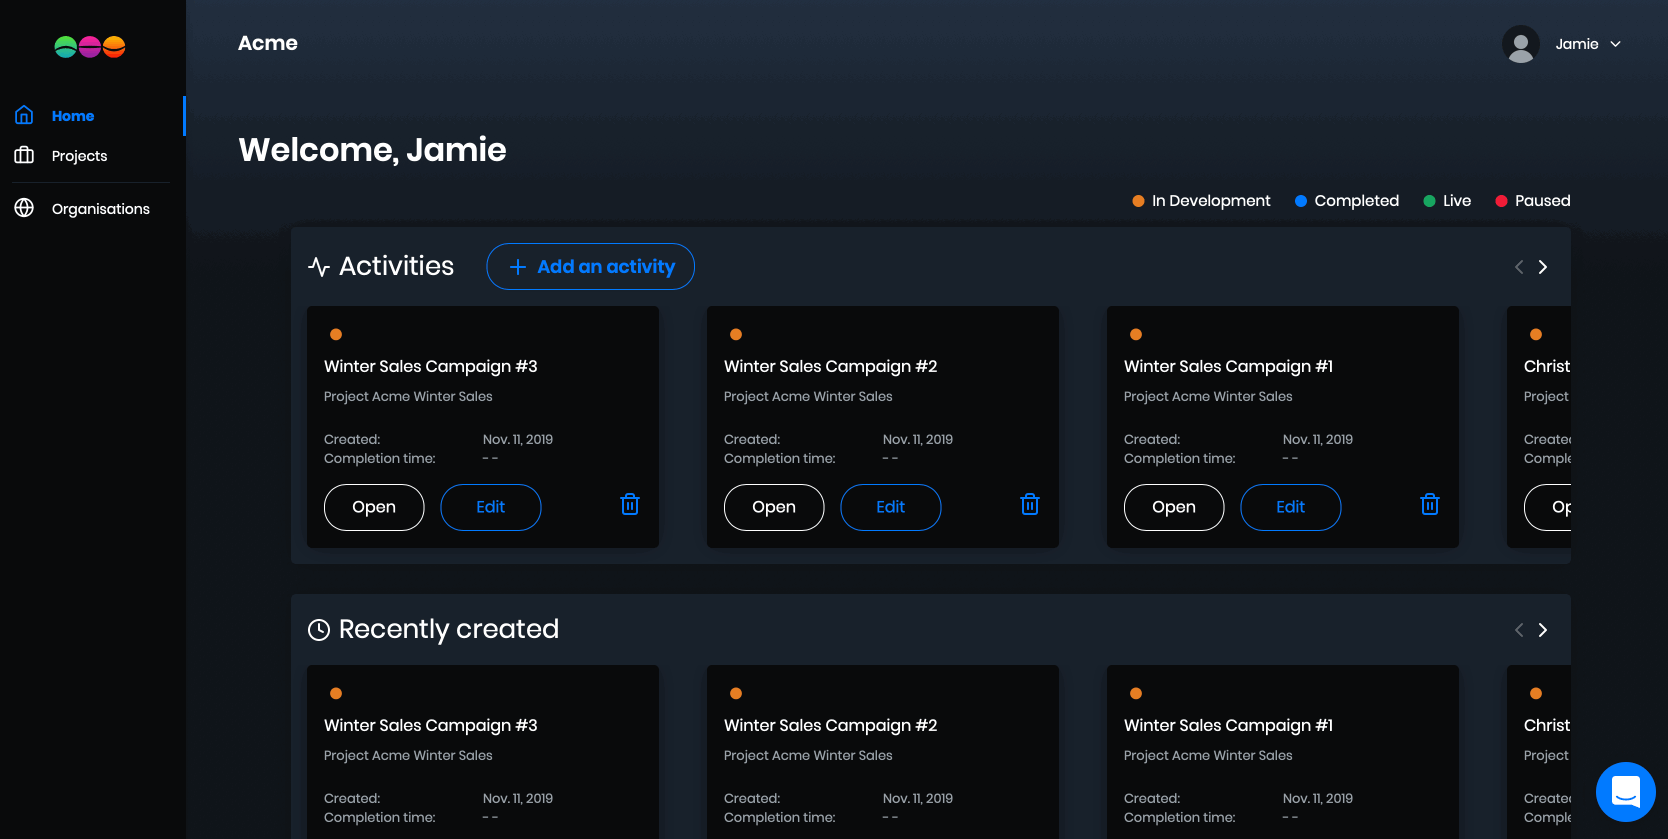The height and width of the screenshot is (839, 1668).
Task: Click 'Winter Sales Campaign #1' title in Activities
Action: coord(1228,366)
